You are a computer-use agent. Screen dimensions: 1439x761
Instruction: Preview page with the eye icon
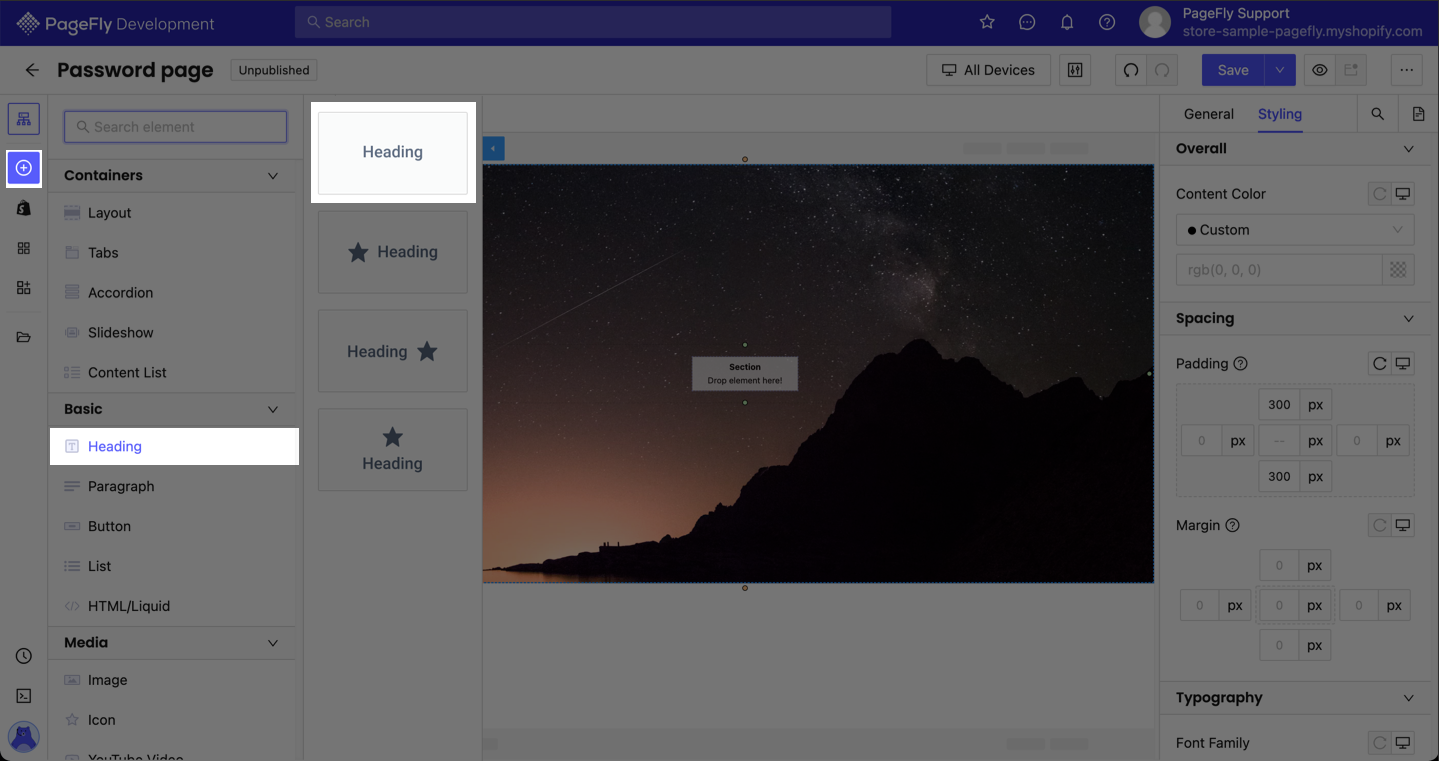1320,70
